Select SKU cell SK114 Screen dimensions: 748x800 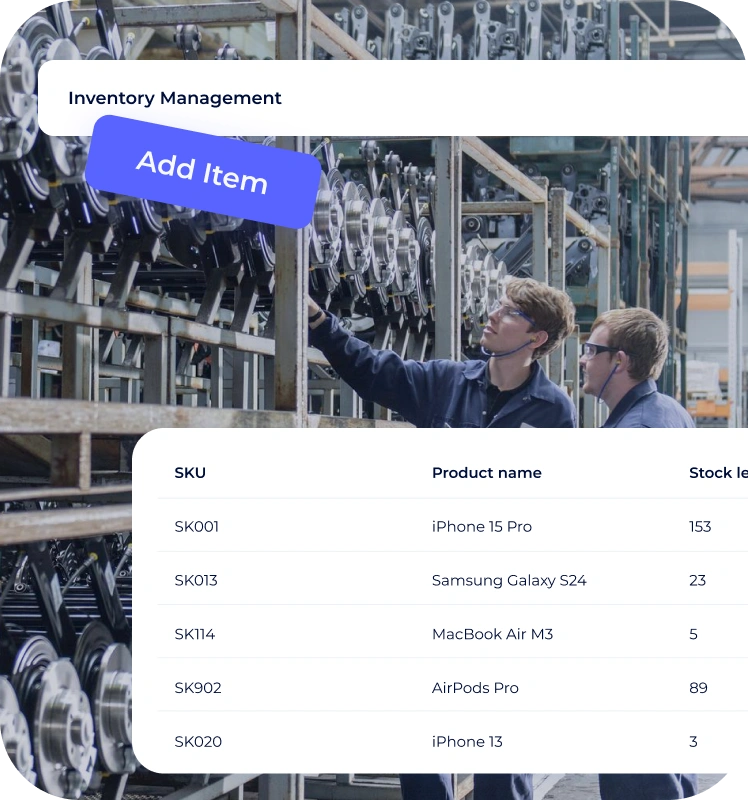point(195,634)
